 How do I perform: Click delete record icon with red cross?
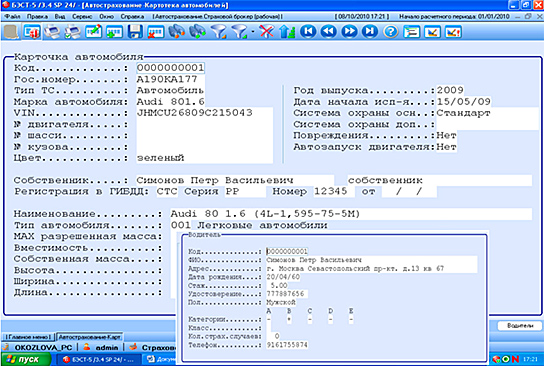click(155, 32)
